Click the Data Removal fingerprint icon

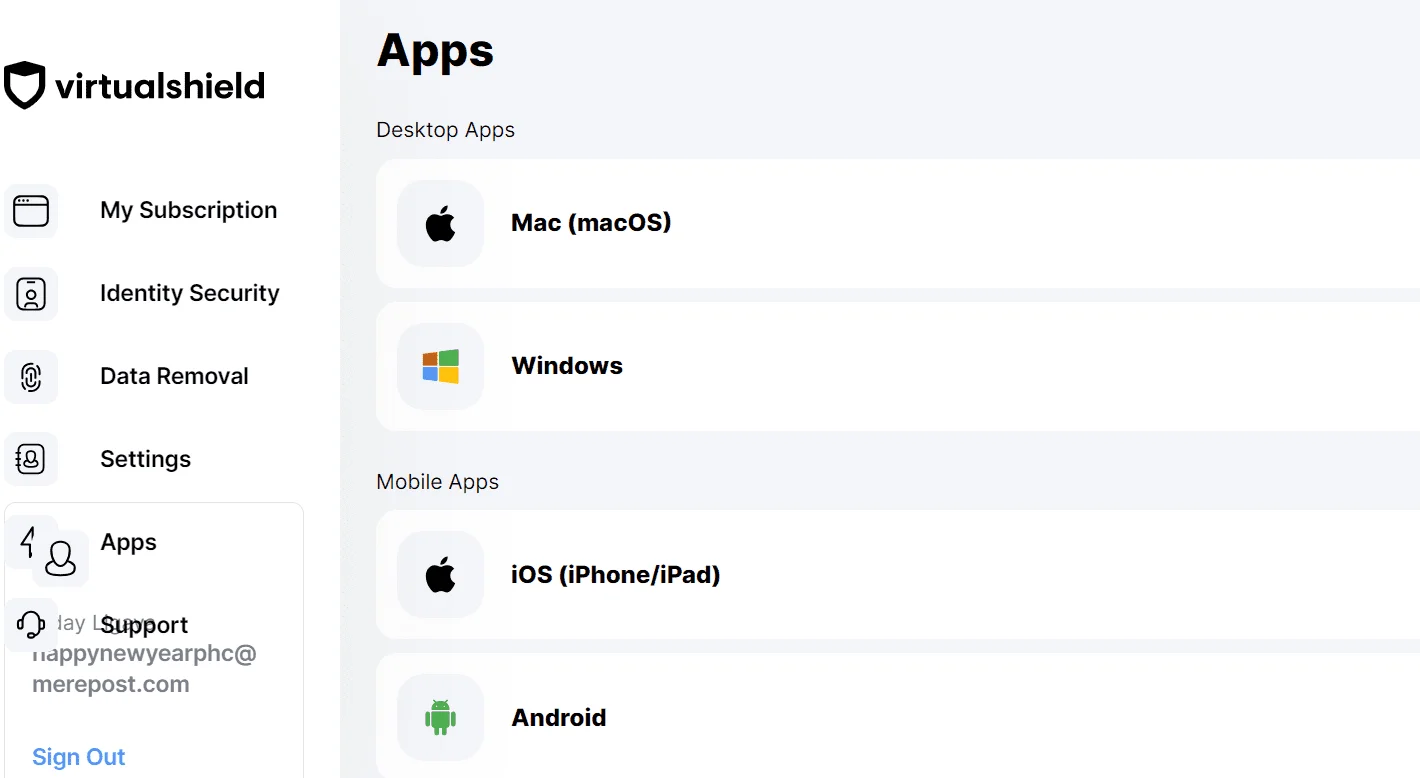point(31,377)
